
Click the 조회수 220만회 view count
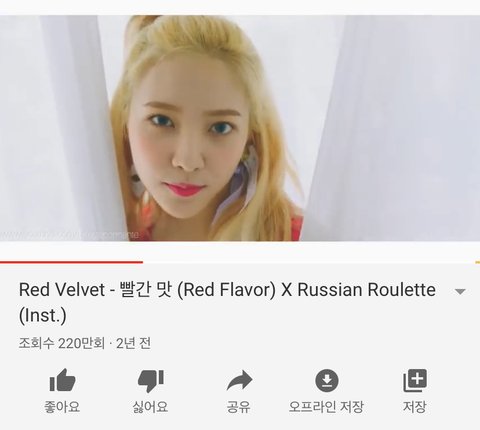[x=62, y=343]
